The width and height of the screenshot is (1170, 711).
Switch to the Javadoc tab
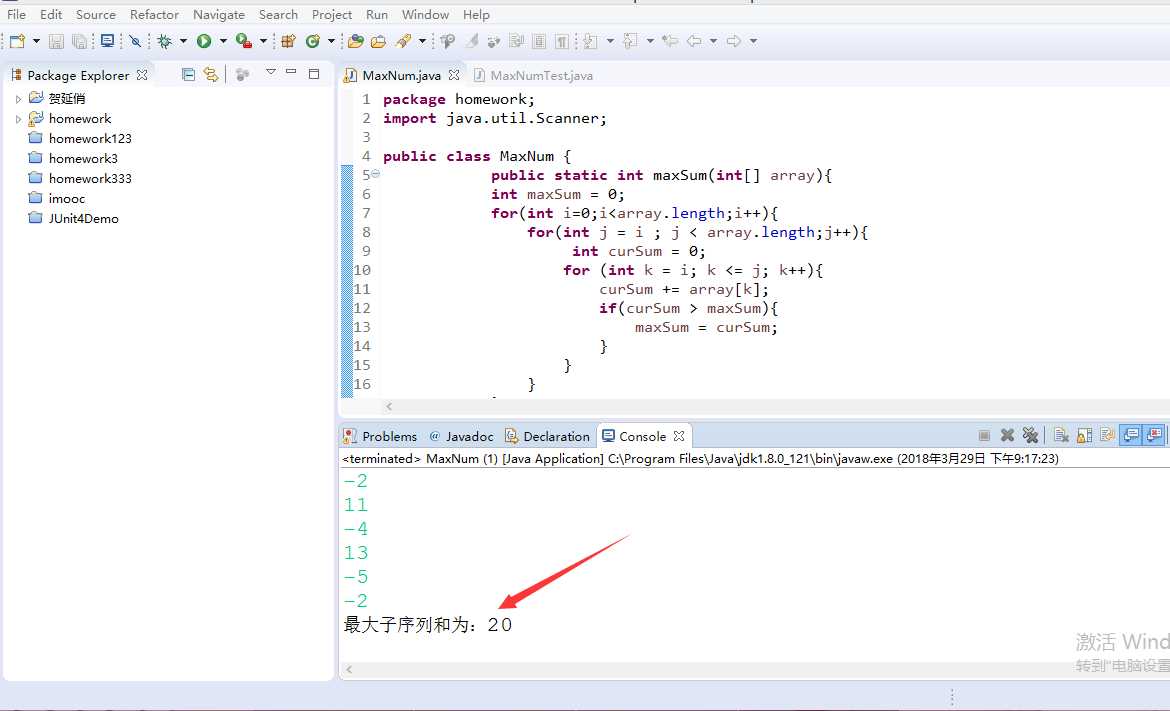(461, 436)
